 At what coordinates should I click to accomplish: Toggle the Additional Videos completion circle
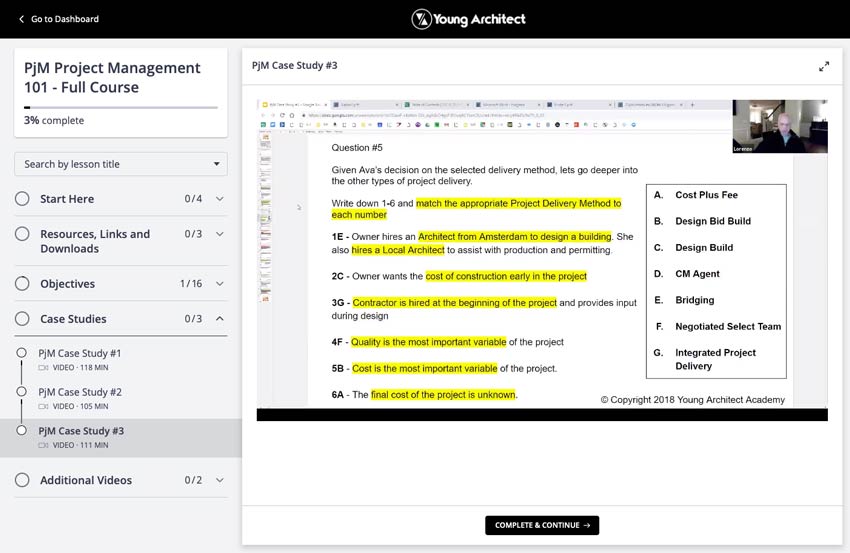pyautogui.click(x=22, y=480)
